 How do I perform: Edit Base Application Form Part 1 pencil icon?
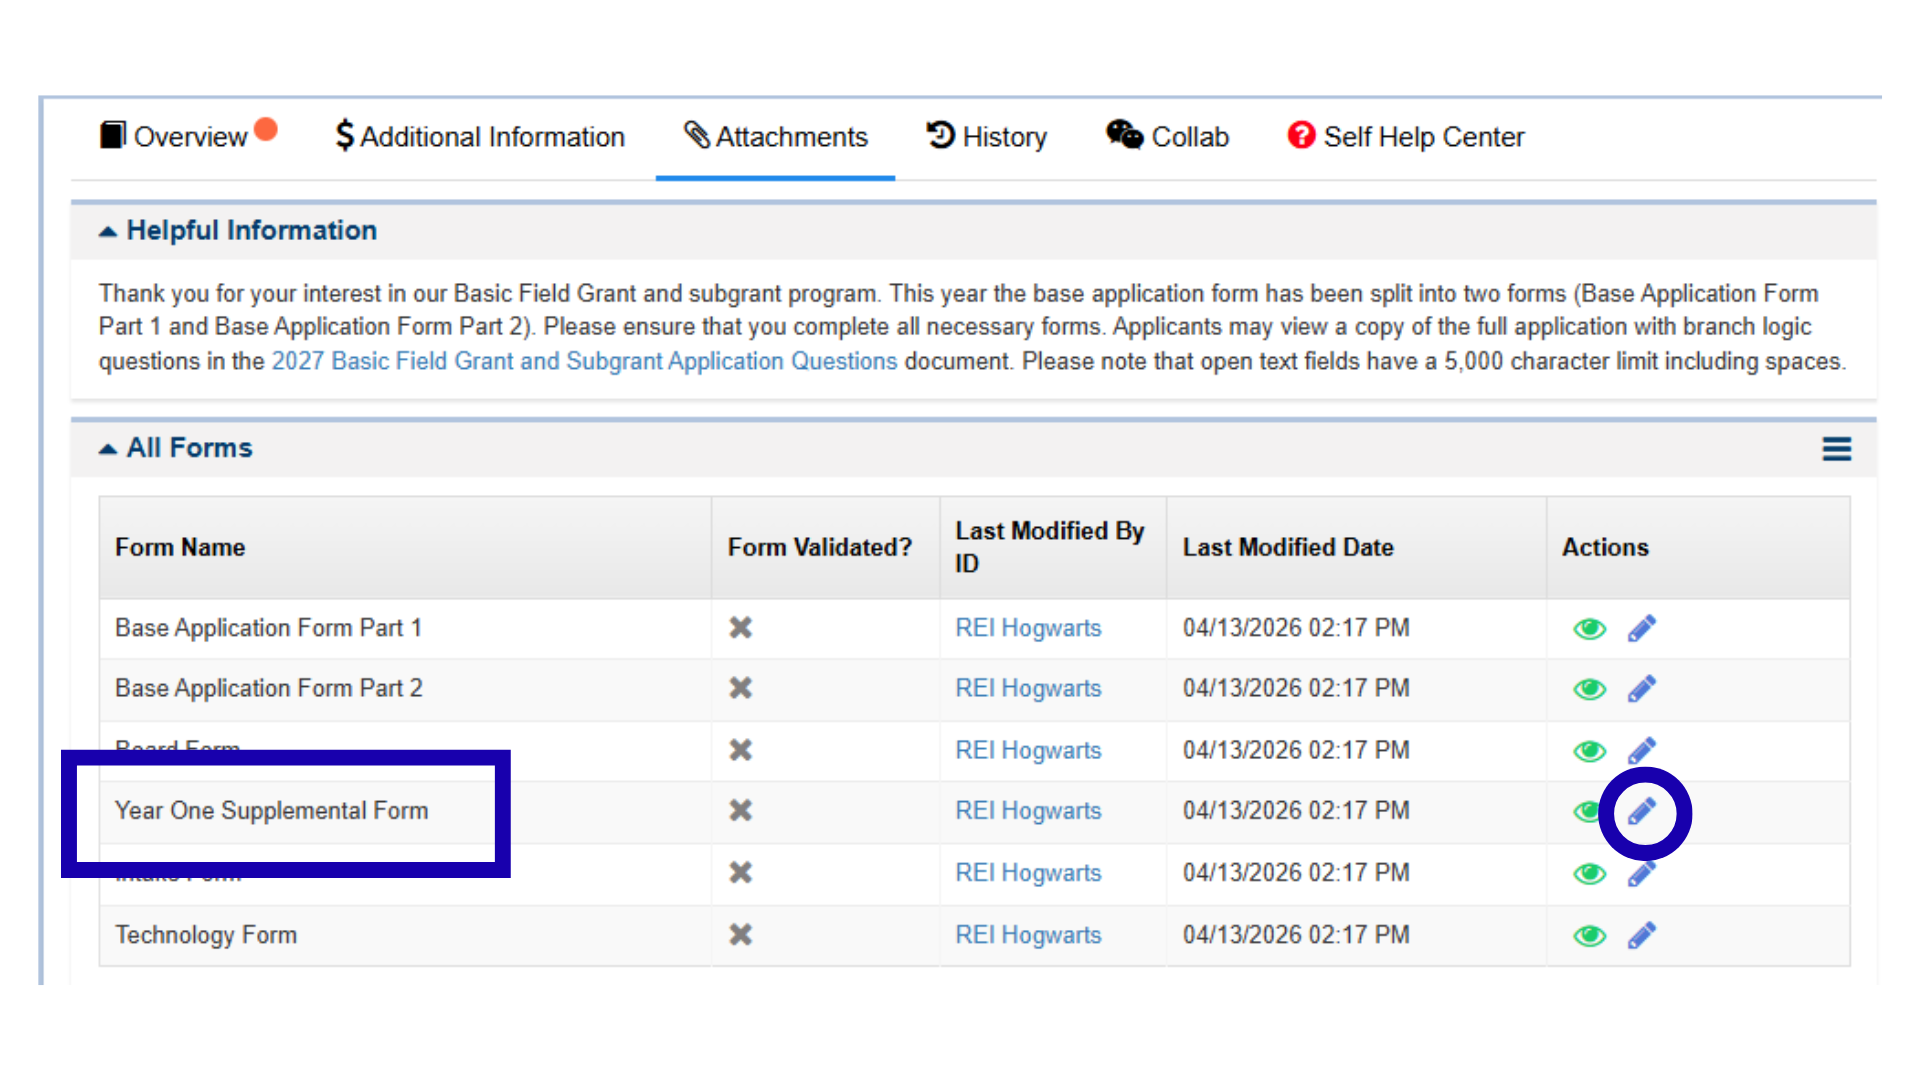click(x=1641, y=628)
